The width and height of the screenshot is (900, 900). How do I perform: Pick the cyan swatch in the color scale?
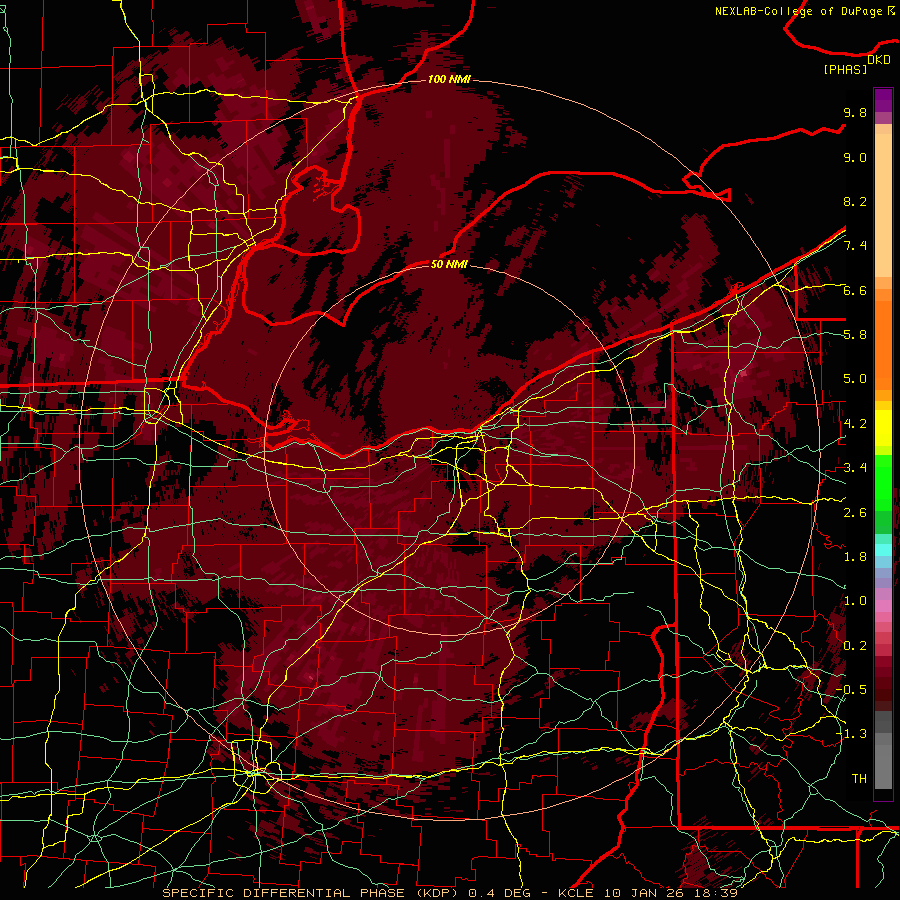[883, 550]
